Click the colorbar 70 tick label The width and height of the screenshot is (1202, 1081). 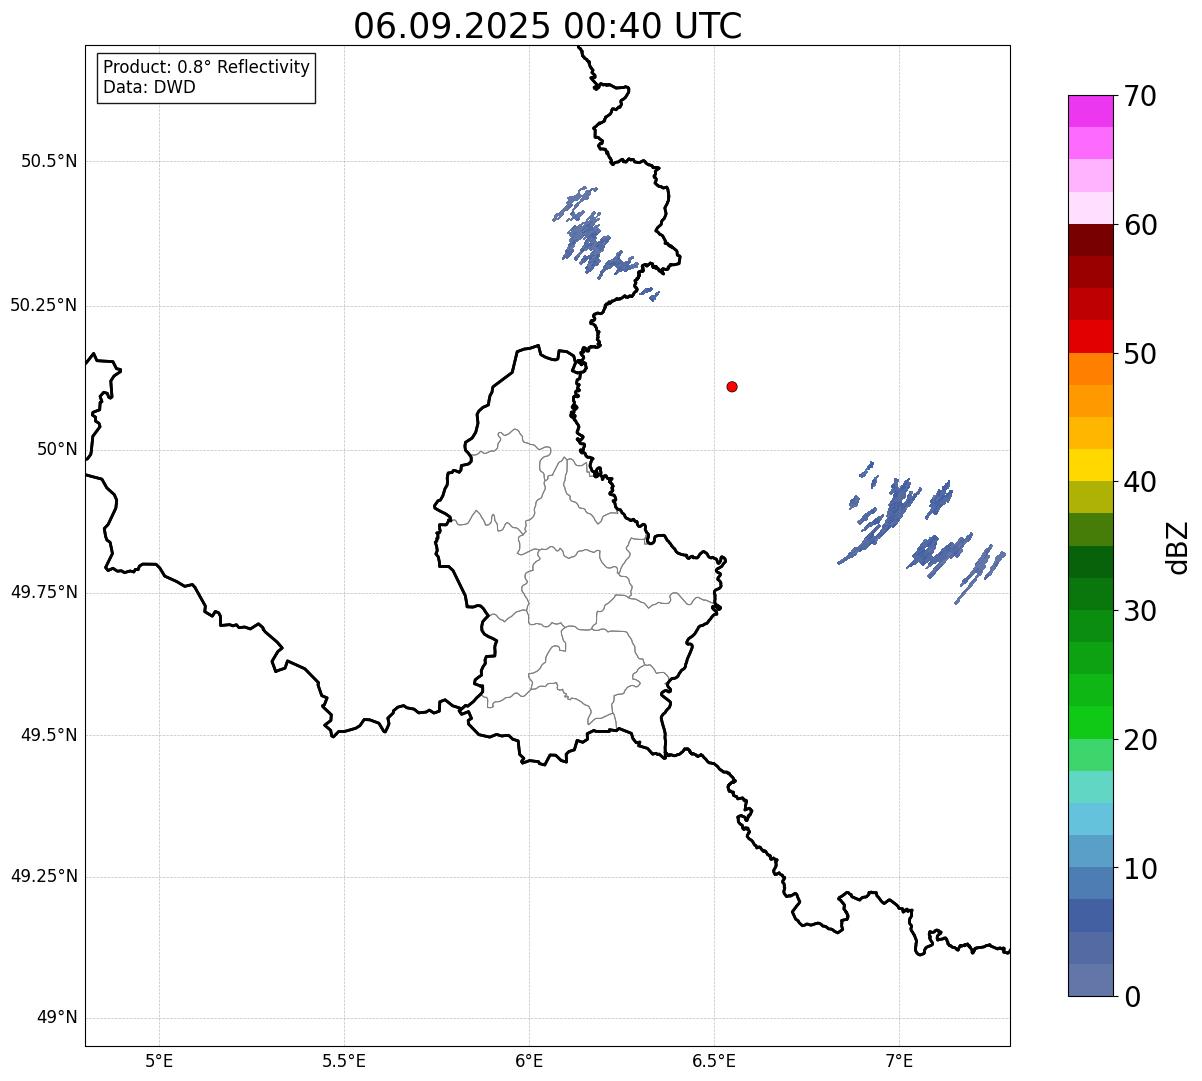(1140, 97)
